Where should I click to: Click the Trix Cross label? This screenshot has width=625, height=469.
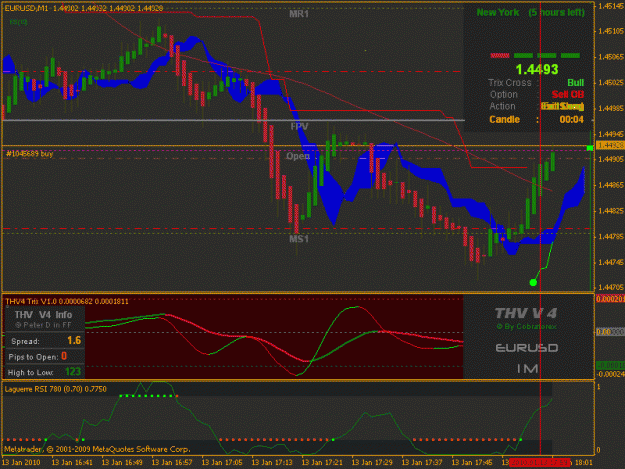(510, 83)
